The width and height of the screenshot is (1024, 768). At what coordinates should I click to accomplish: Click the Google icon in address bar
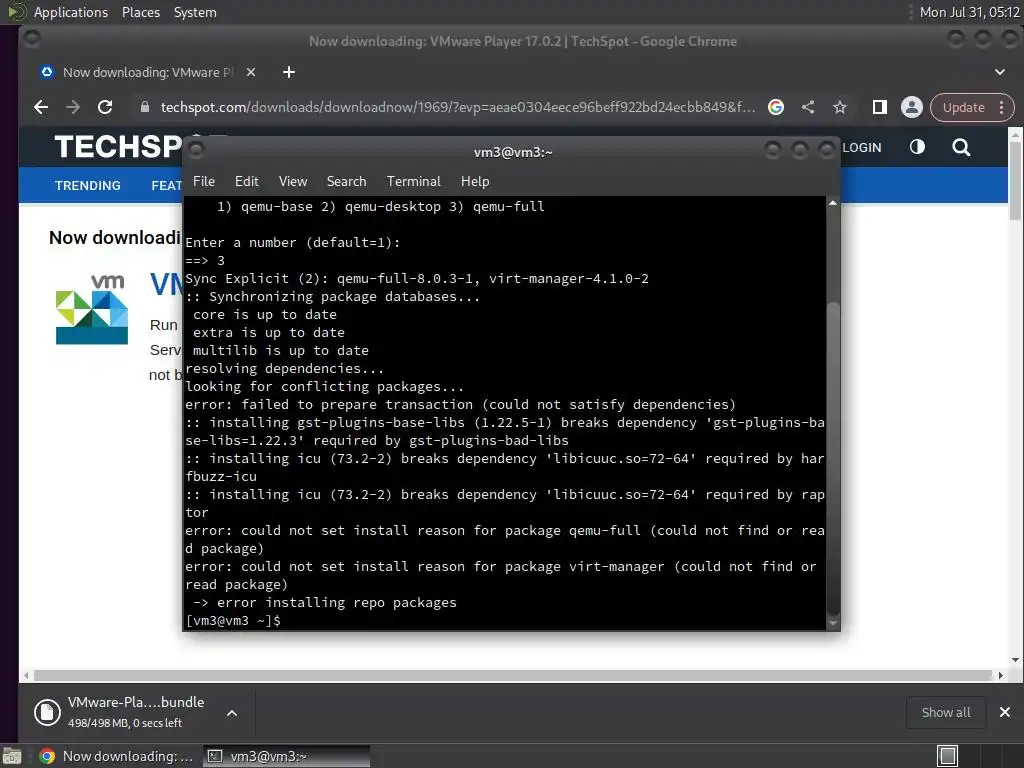pos(776,107)
